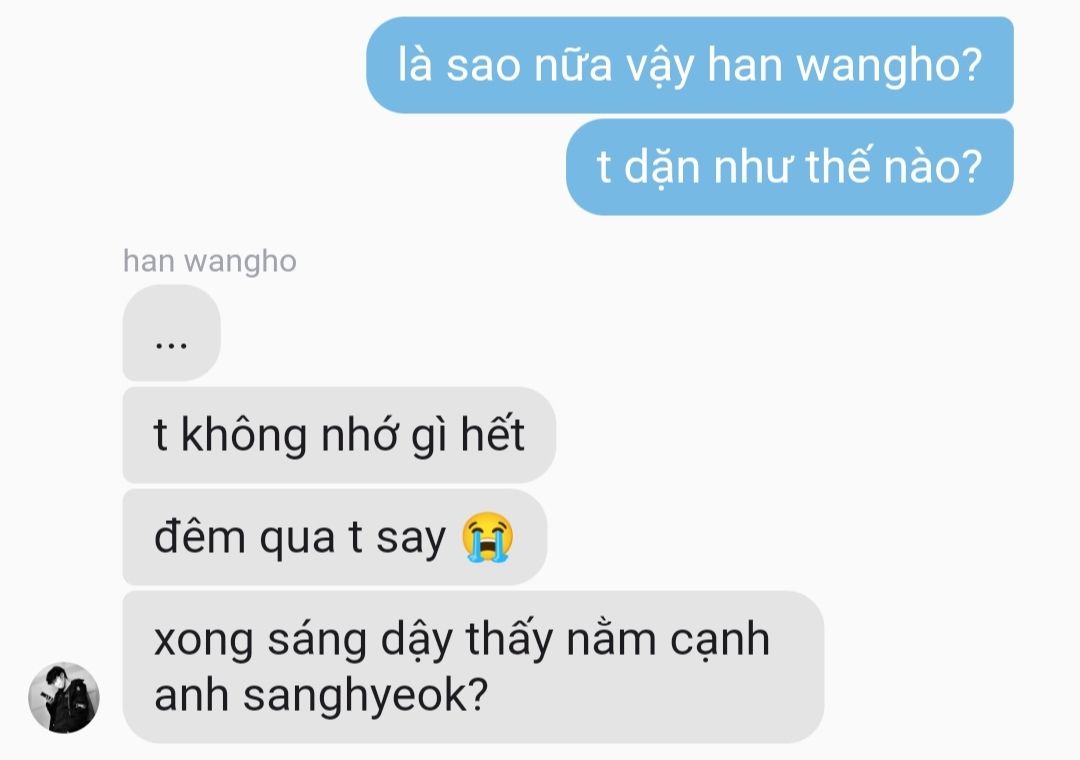Click the han wangho sender name label
This screenshot has height=760, width=1080.
[x=209, y=261]
